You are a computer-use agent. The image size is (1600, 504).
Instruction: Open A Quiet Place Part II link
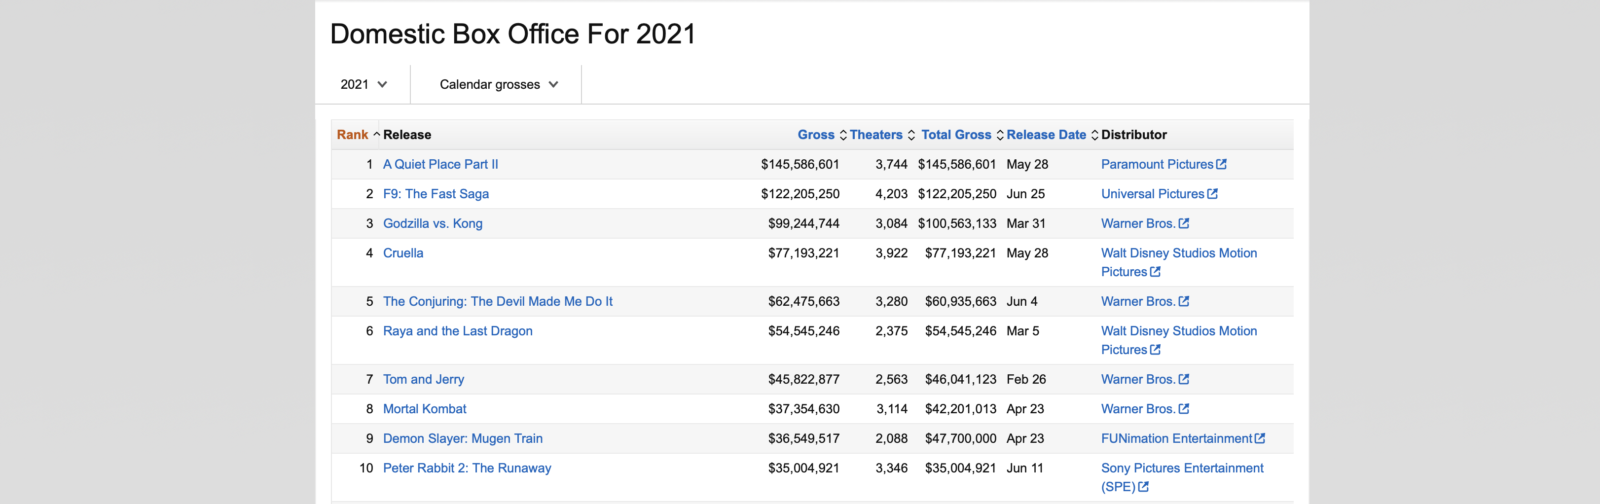point(440,164)
